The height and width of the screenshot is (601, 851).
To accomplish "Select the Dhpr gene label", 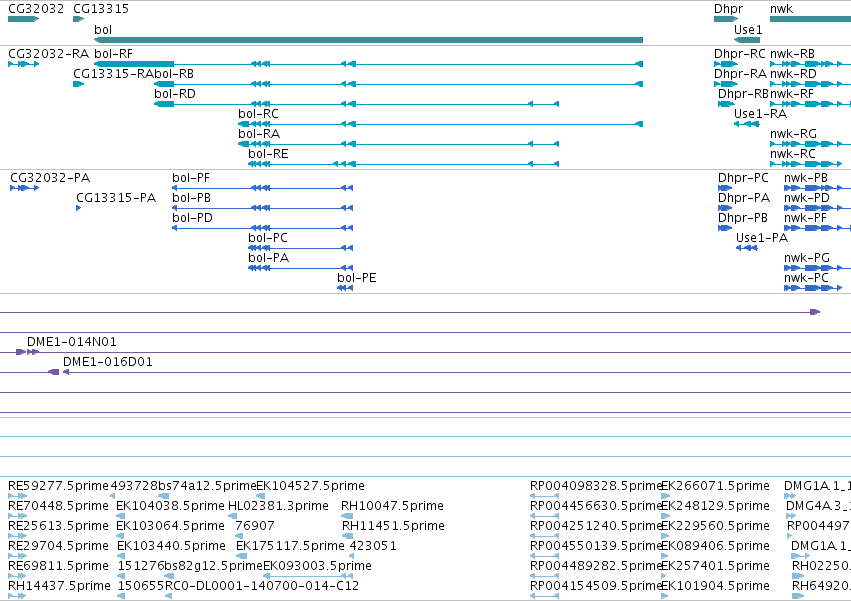I will [x=728, y=9].
